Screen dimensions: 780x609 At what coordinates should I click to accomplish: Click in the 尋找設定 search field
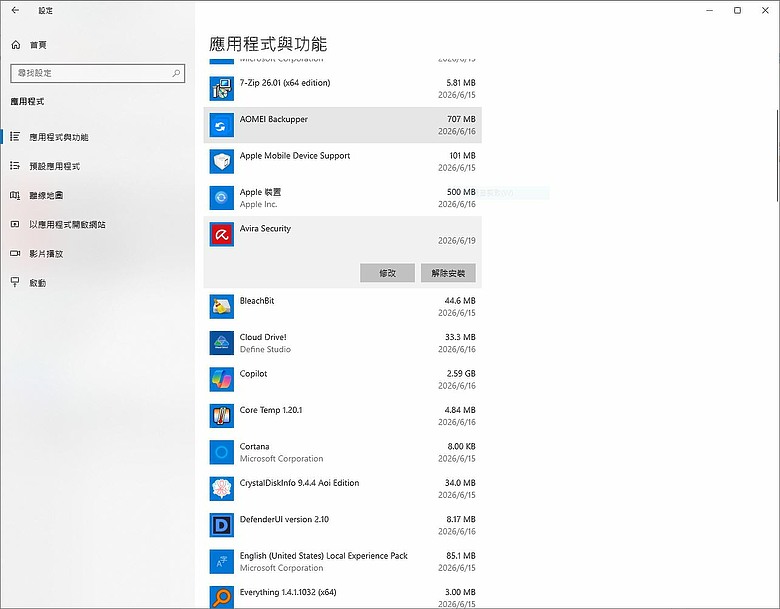click(98, 73)
